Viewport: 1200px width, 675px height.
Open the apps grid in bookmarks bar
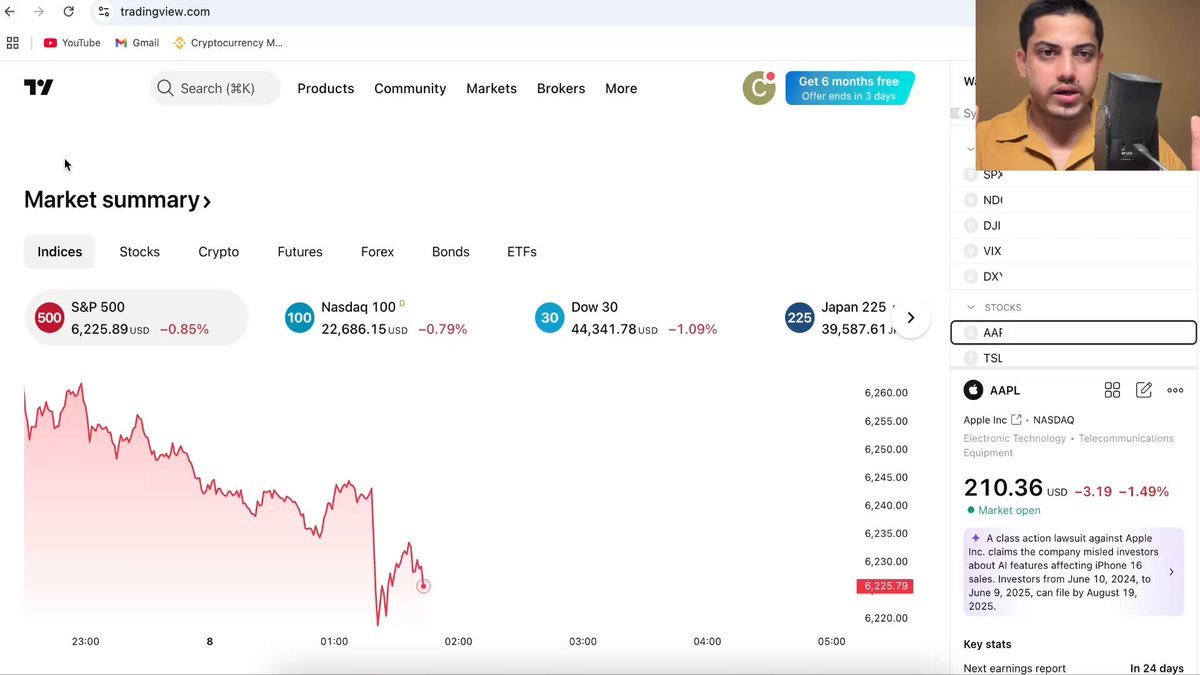pos(13,43)
